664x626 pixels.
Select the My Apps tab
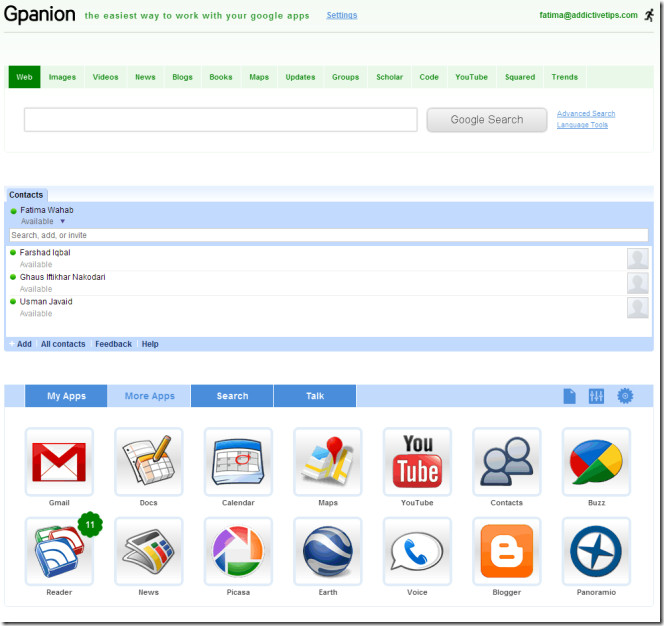pyautogui.click(x=66, y=396)
